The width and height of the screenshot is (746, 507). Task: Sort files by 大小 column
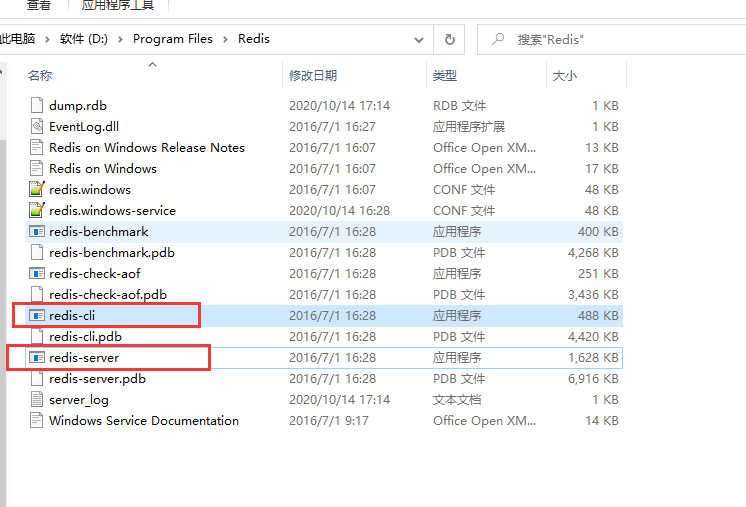pos(565,76)
